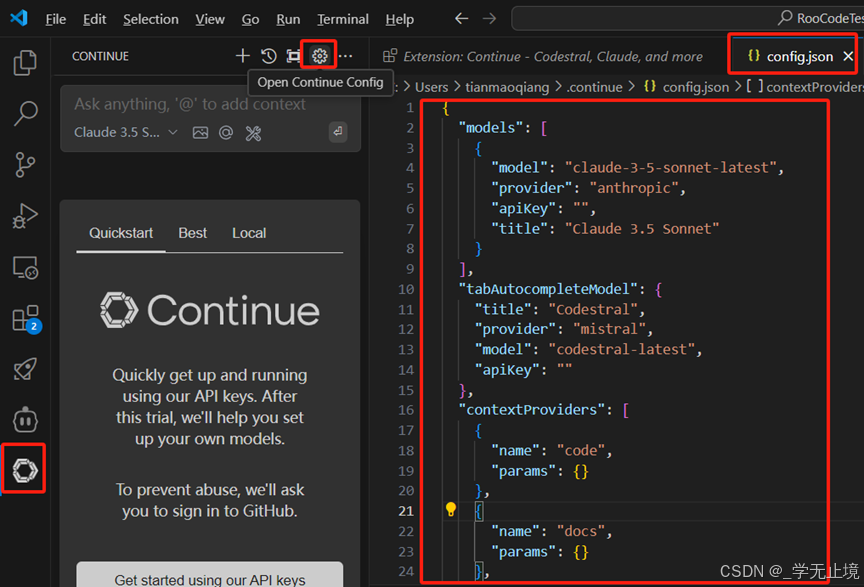
Task: Go back with the left arrow
Action: click(x=462, y=19)
